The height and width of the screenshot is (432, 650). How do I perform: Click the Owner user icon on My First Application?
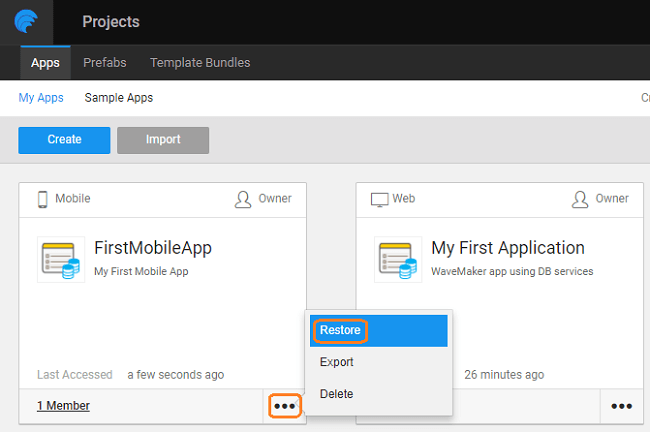click(580, 199)
